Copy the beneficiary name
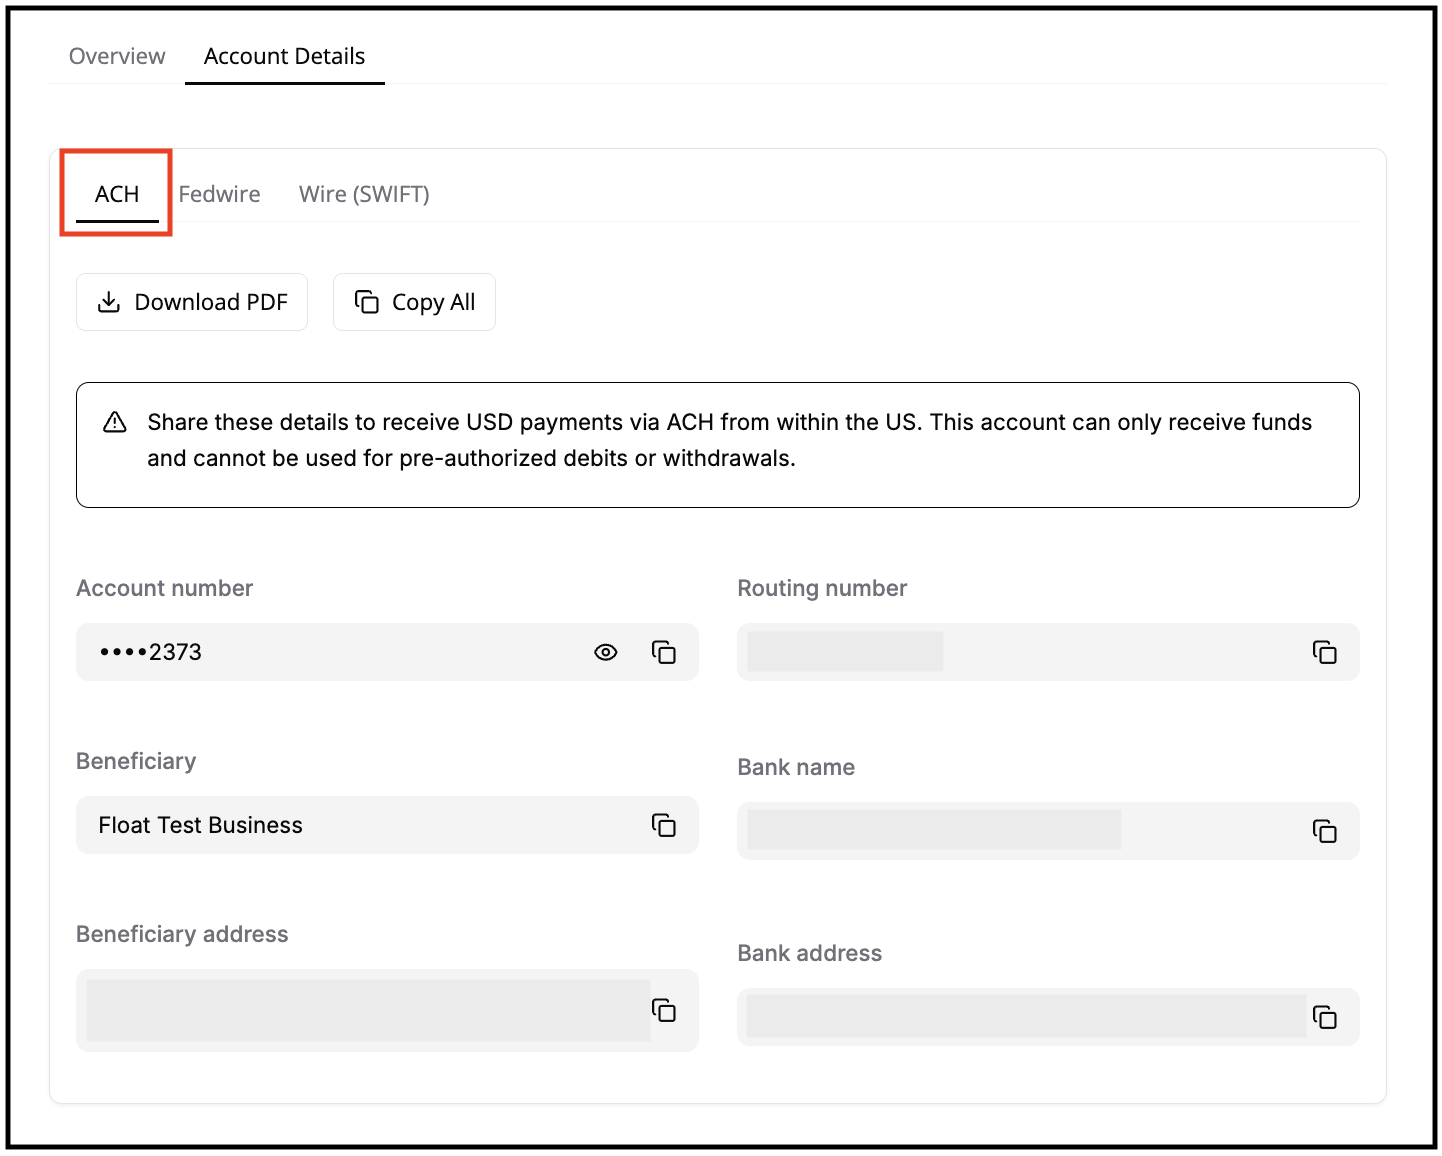Screen dimensions: 1442x1156 click(x=664, y=825)
